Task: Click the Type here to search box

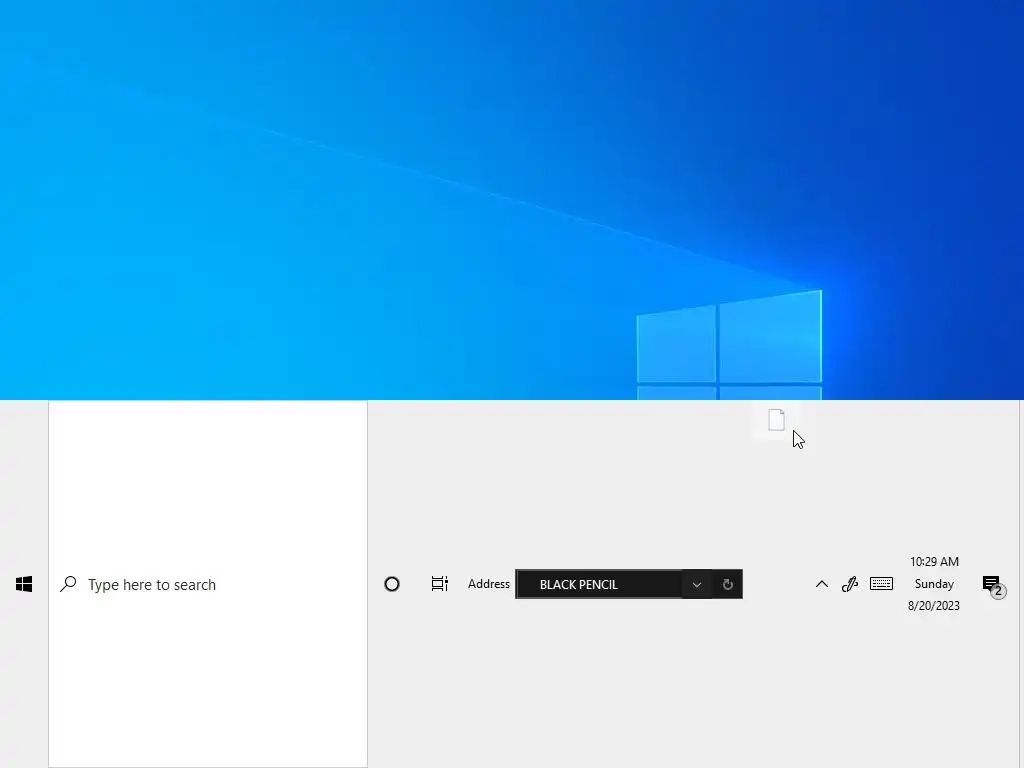Action: point(208,584)
